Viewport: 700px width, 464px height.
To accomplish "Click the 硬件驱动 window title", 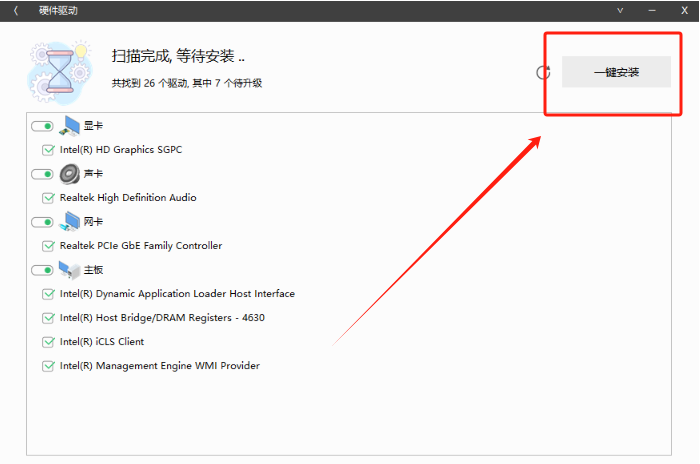I will (x=58, y=11).
